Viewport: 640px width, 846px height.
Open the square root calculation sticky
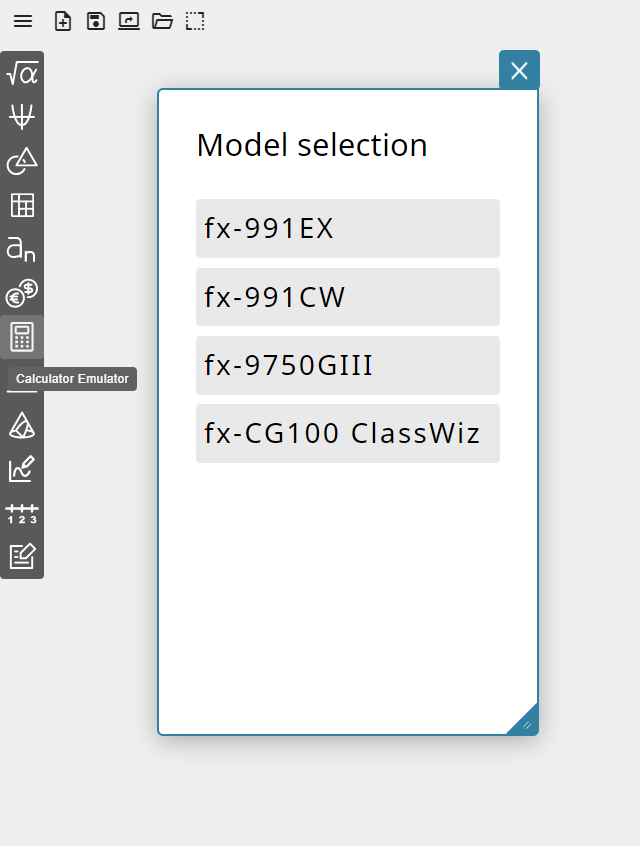tap(22, 73)
